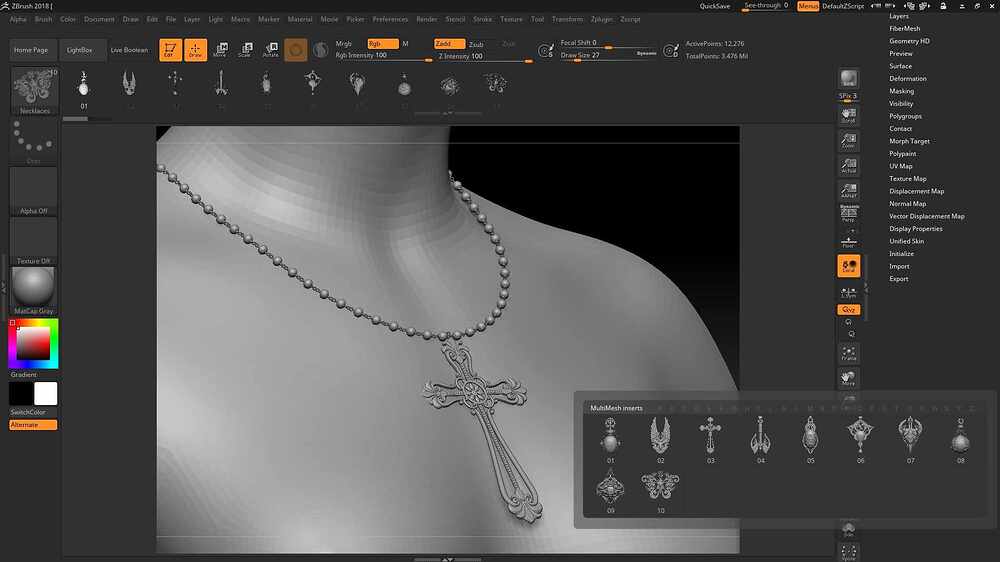
Task: Toggle the Rgb channel button
Action: [383, 43]
